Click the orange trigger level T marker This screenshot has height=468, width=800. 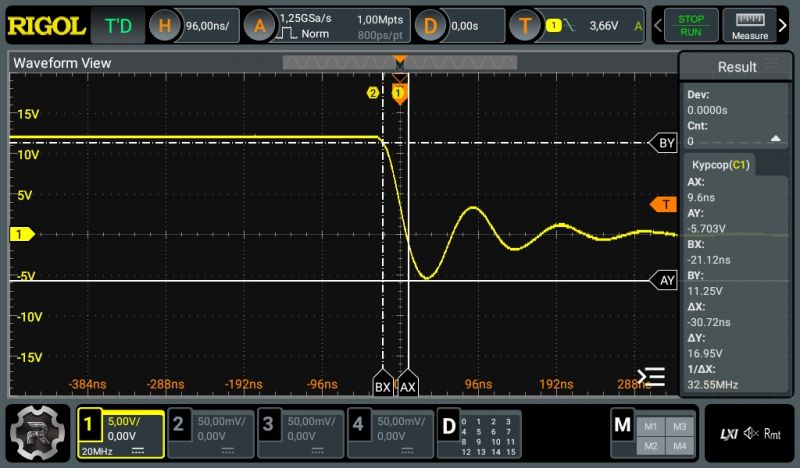[663, 205]
